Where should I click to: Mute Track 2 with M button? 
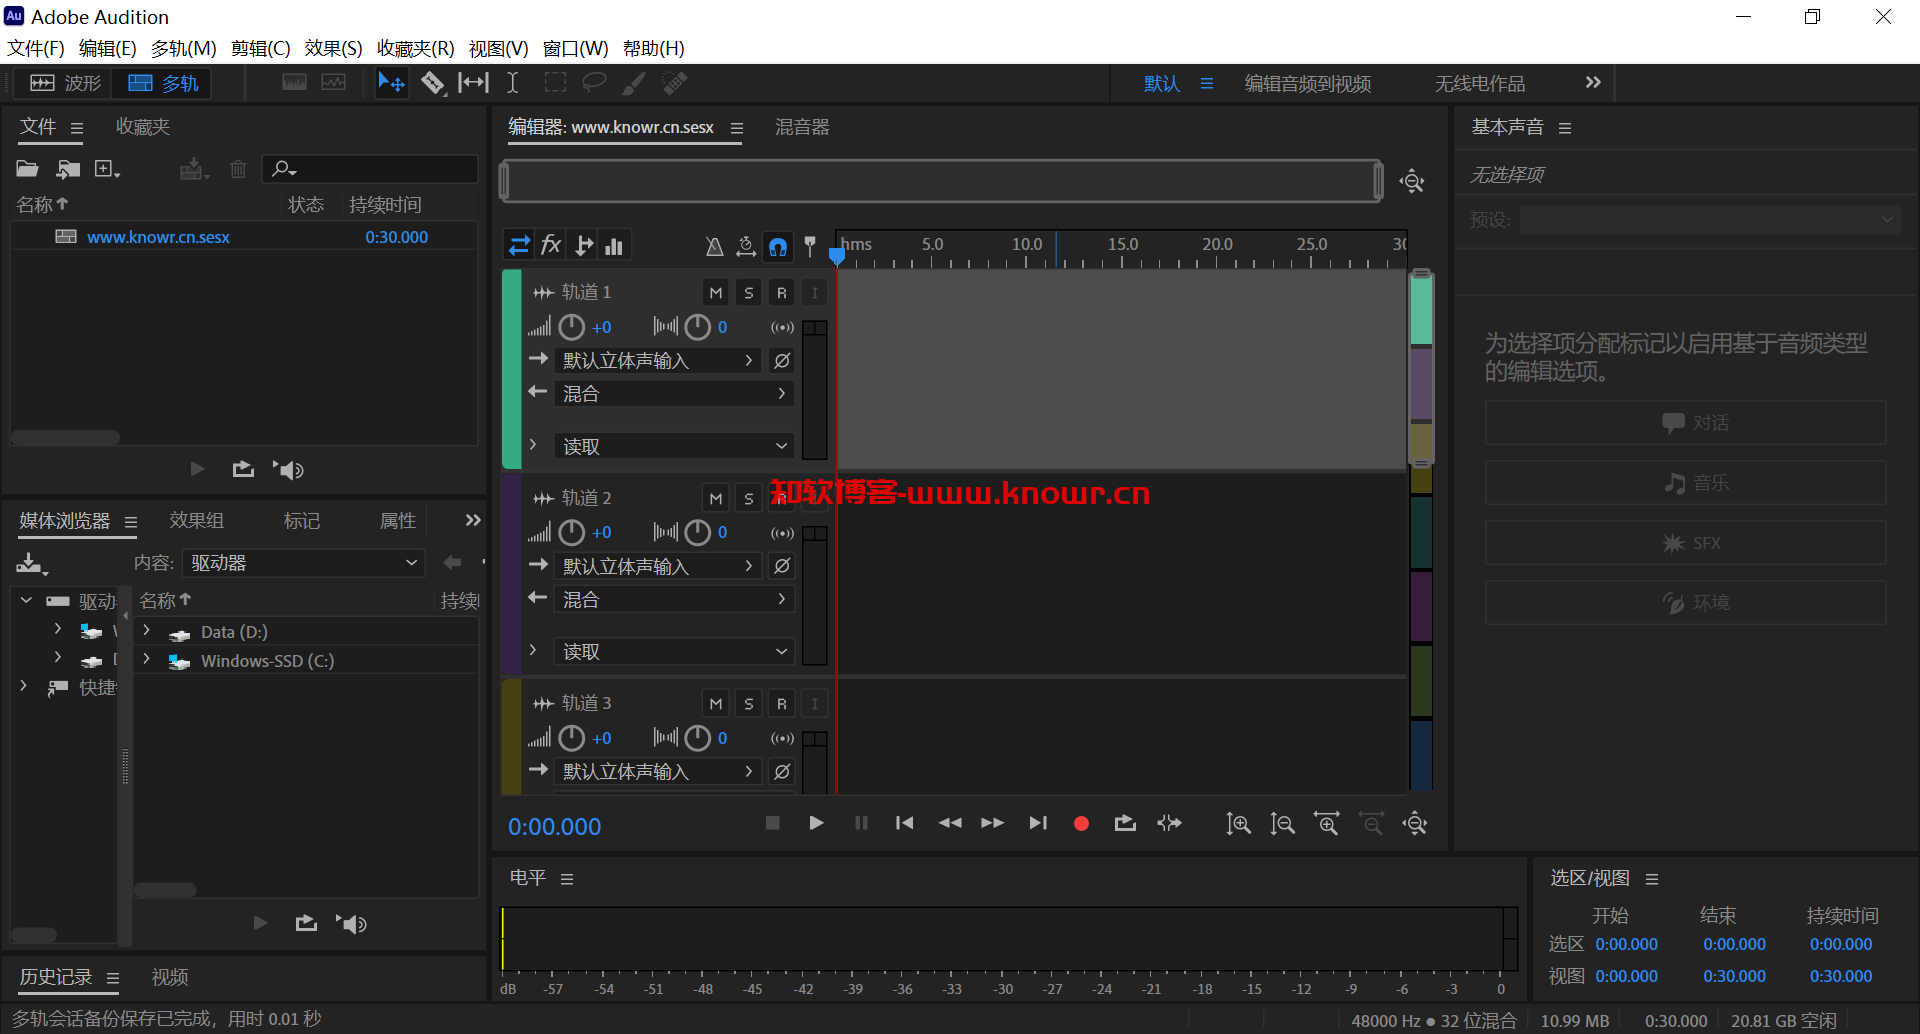click(716, 498)
